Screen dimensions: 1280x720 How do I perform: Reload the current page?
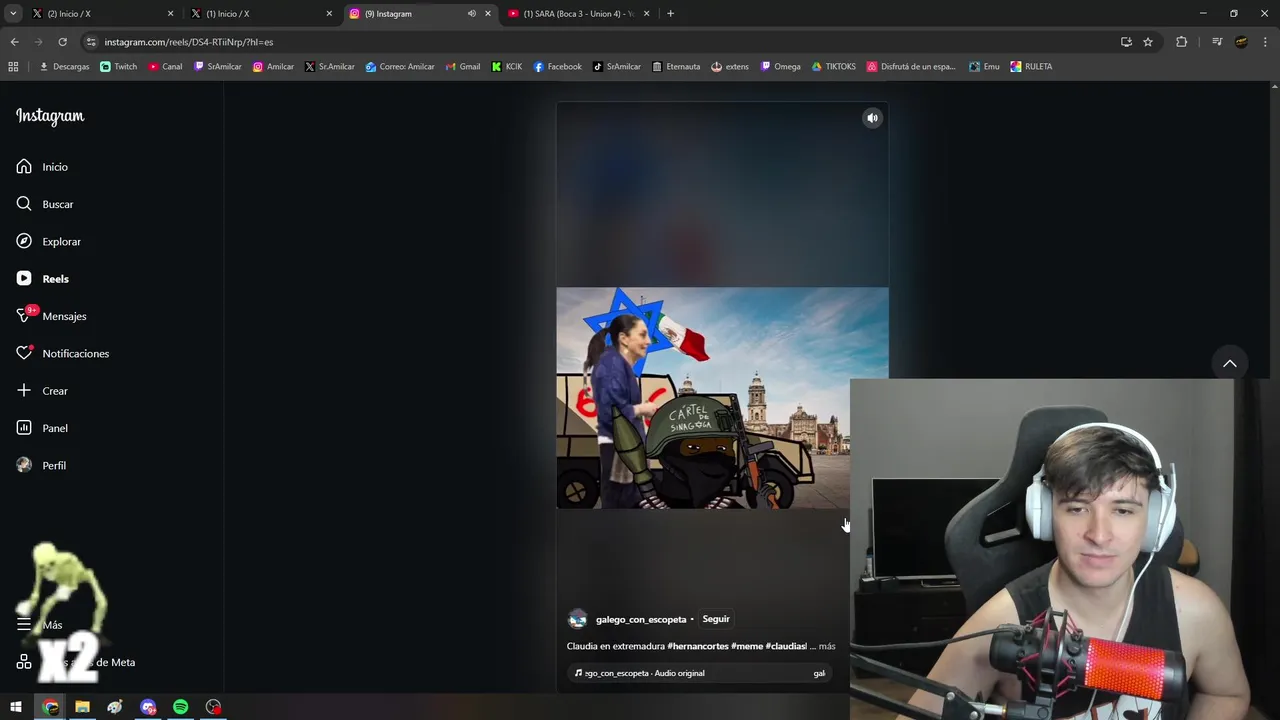coord(62,42)
